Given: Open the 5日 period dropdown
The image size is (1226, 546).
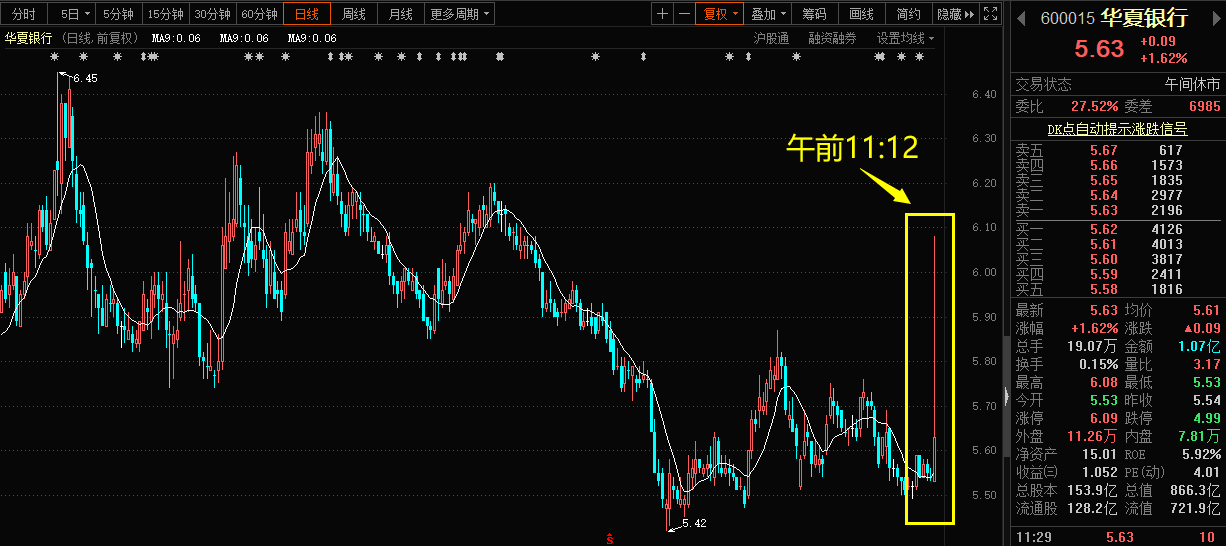Looking at the screenshot, I should pyautogui.click(x=72, y=14).
